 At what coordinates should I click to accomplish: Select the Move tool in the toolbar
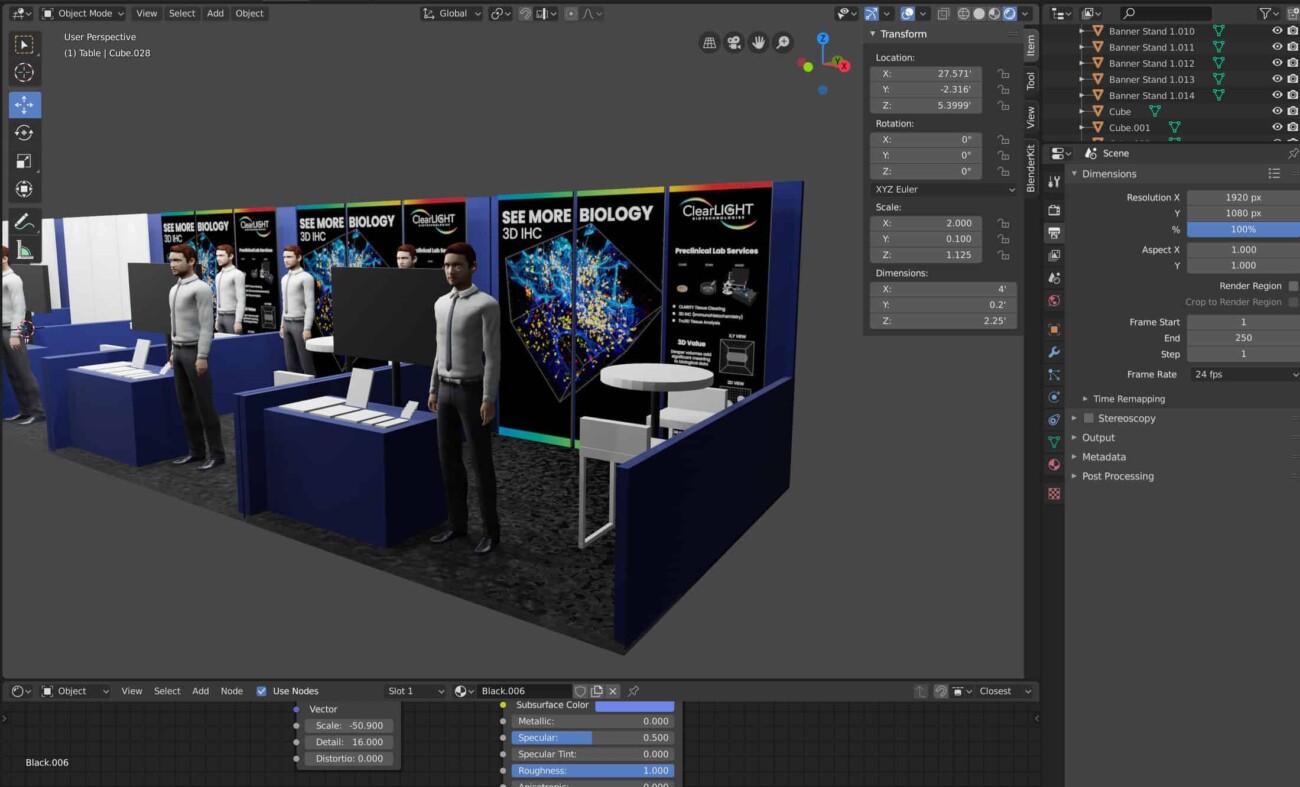[24, 105]
